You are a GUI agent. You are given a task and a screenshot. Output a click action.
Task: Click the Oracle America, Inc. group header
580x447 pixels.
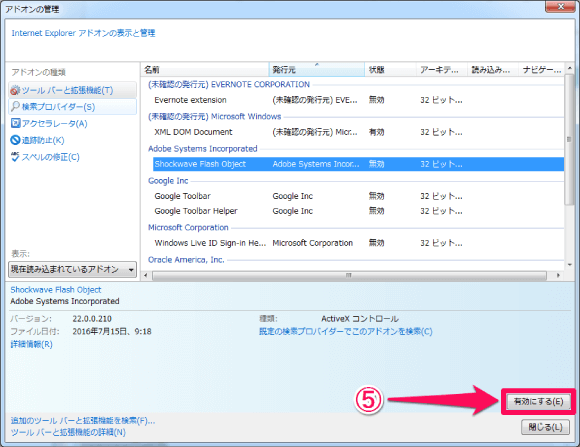186,260
